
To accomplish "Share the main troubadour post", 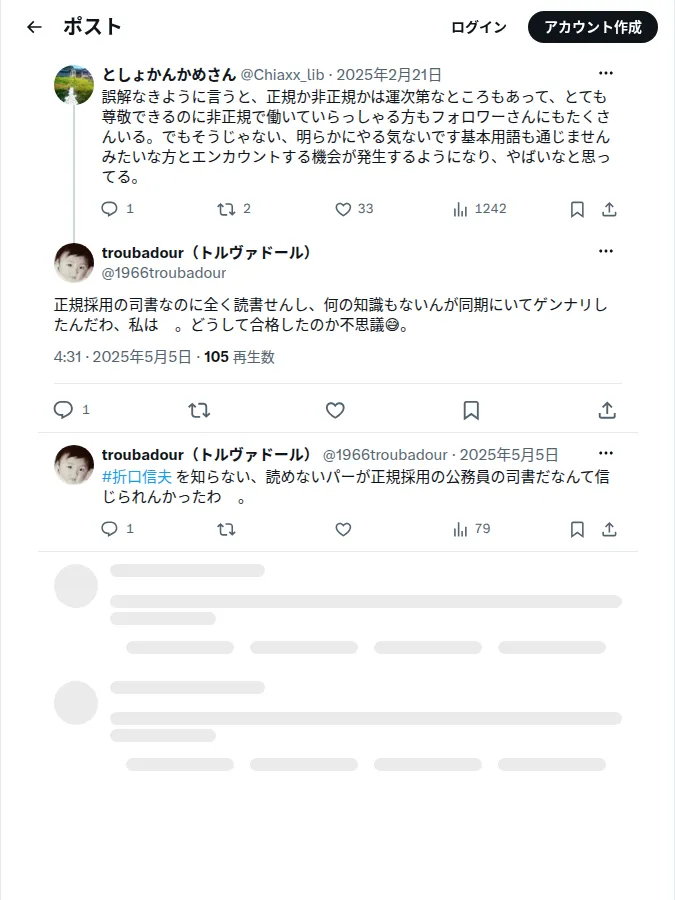I will 607,410.
